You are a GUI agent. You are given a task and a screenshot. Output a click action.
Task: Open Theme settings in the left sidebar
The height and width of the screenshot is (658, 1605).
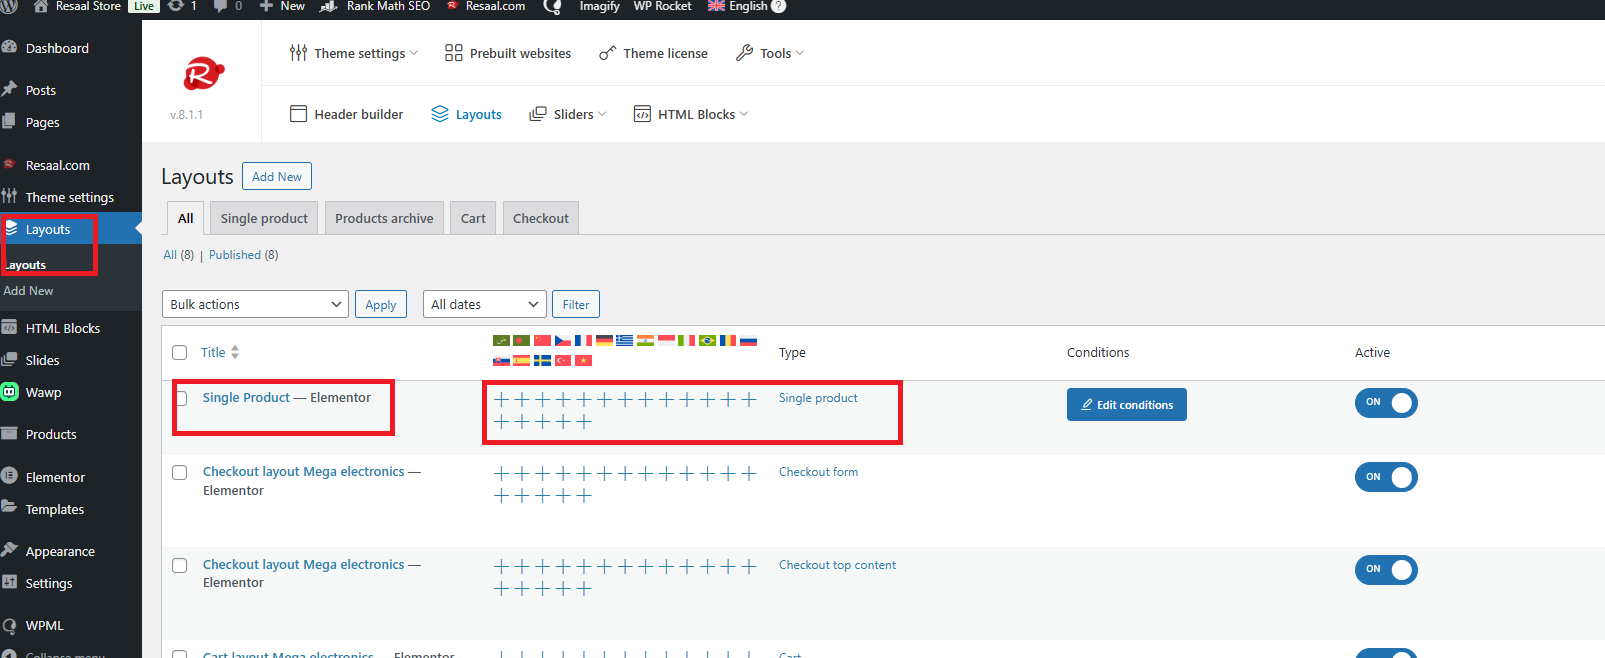[x=69, y=197]
